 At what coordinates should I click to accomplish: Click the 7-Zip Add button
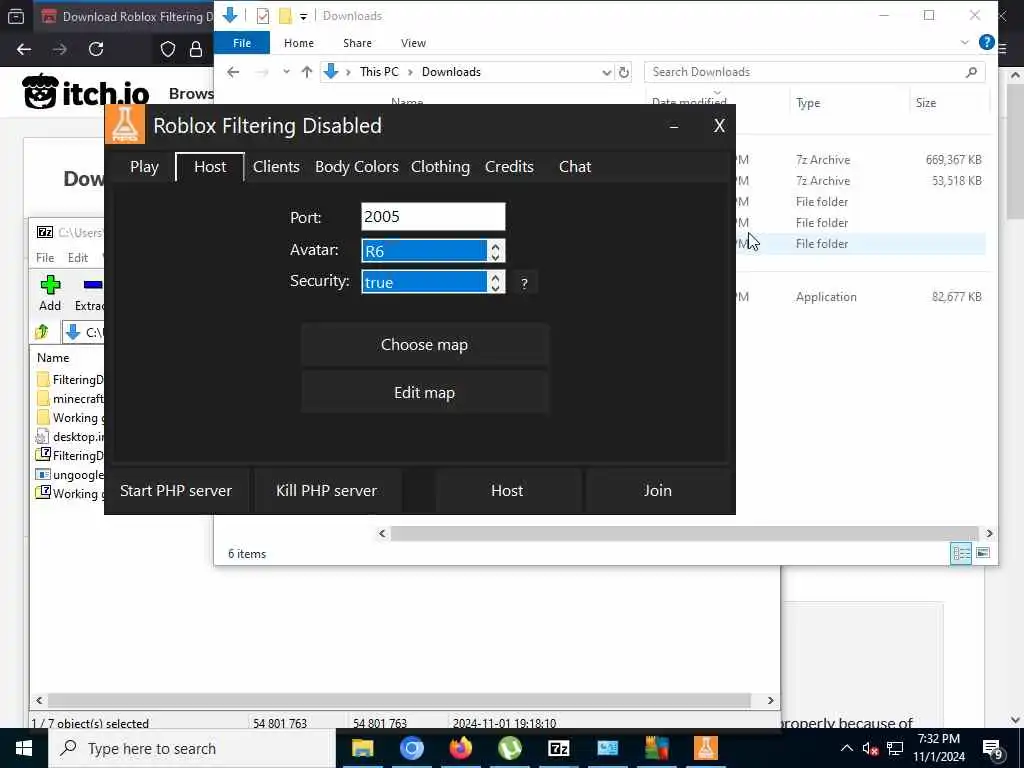click(50, 292)
